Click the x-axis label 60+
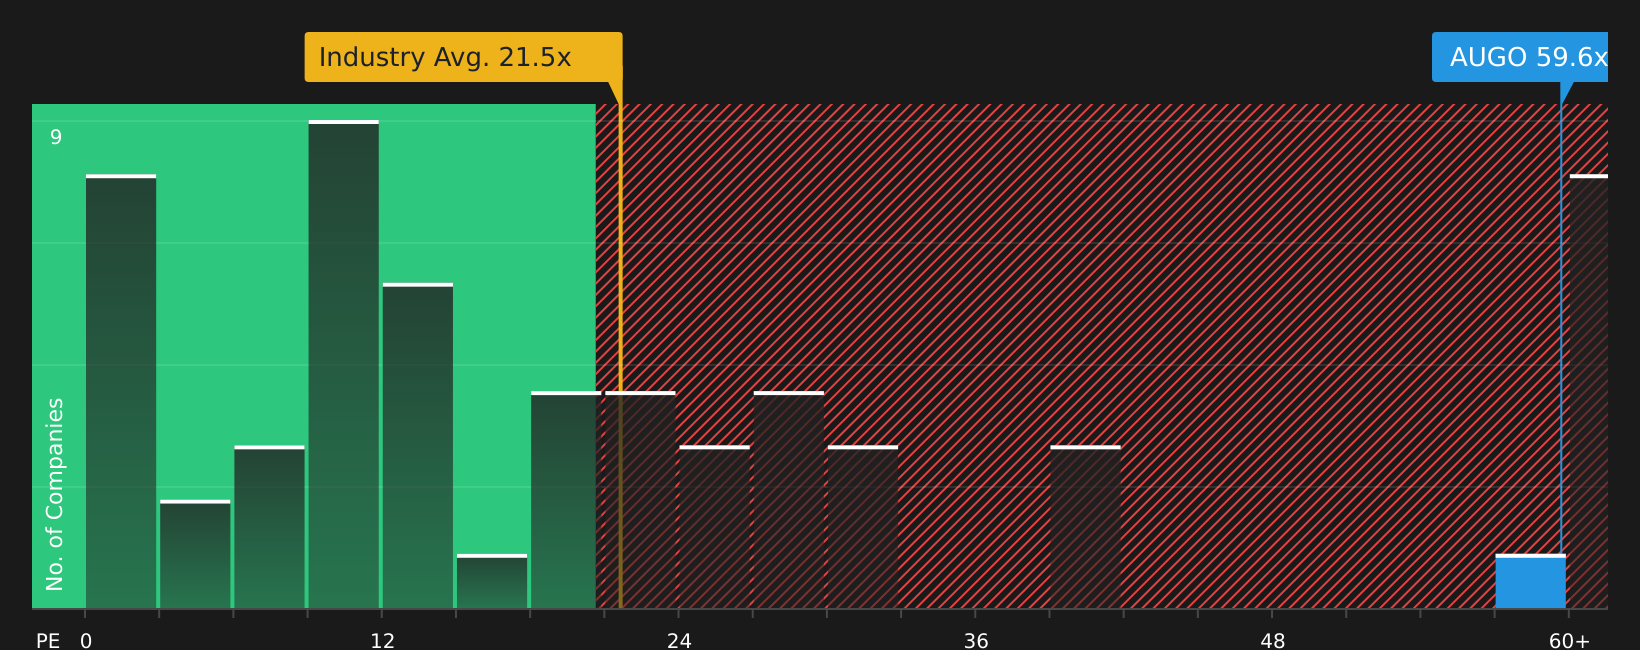 (x=1569, y=640)
